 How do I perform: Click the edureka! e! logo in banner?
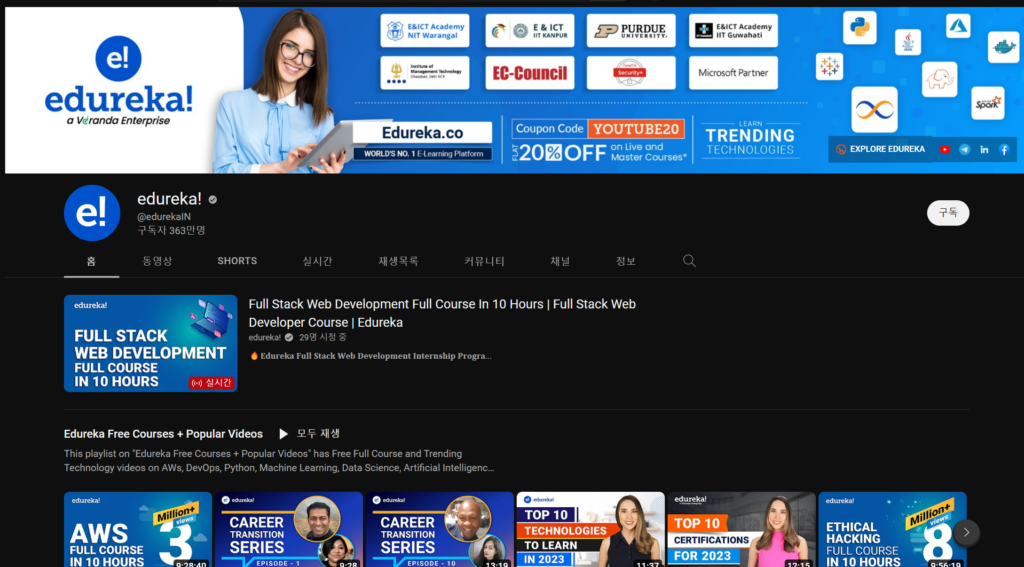[118, 59]
